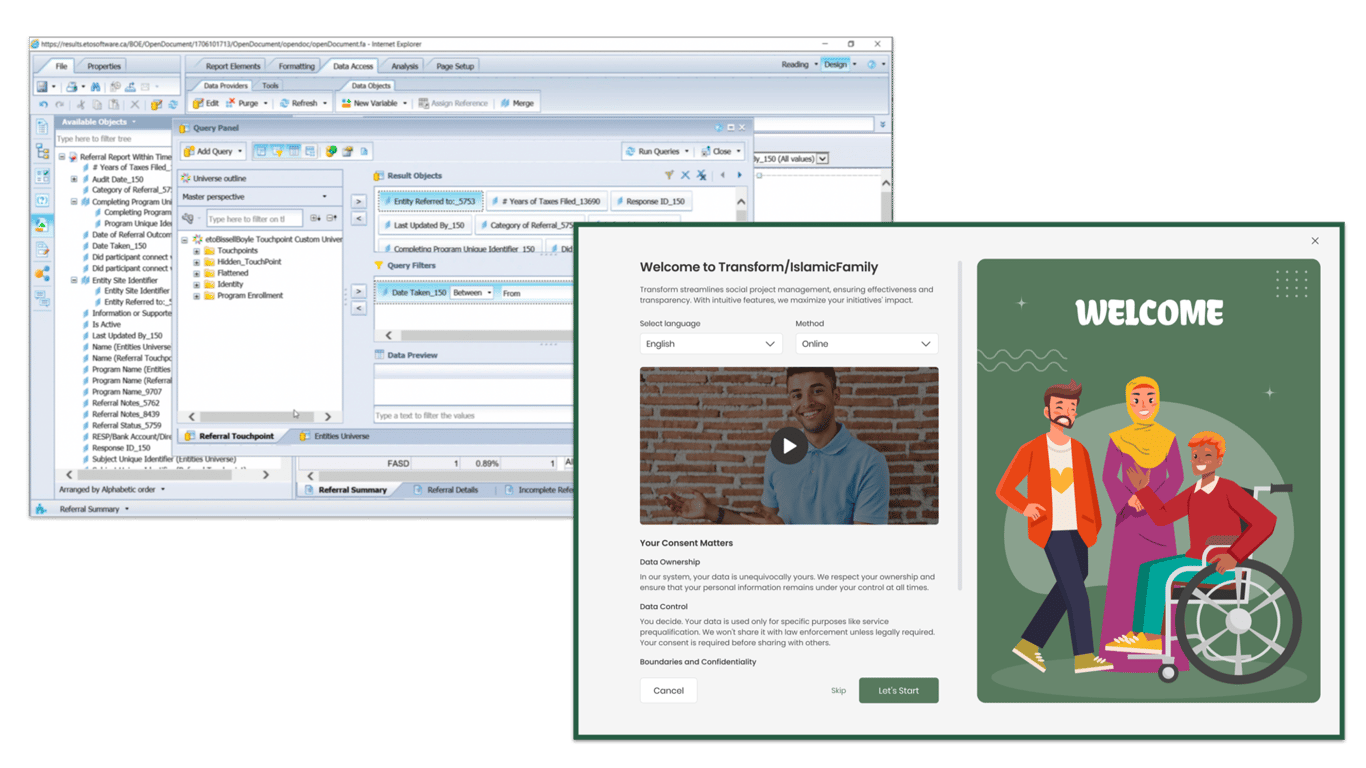
Task: Click Cancel in the welcome dialog
Action: click(669, 691)
